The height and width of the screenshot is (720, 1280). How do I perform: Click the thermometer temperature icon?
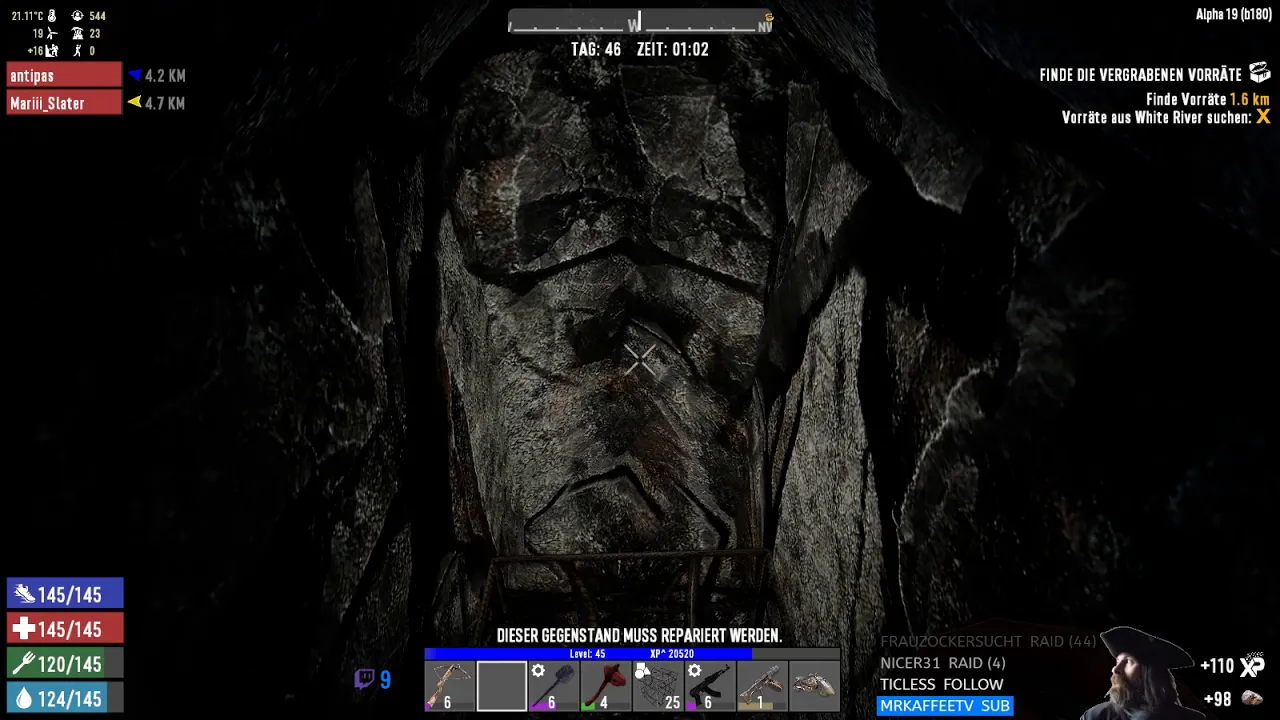52,16
